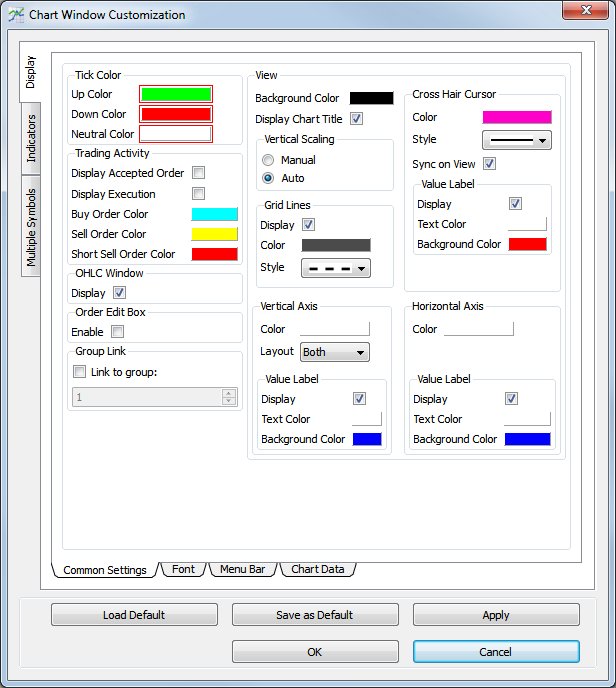Switch to the Font tab
The height and width of the screenshot is (688, 616).
[x=183, y=569]
